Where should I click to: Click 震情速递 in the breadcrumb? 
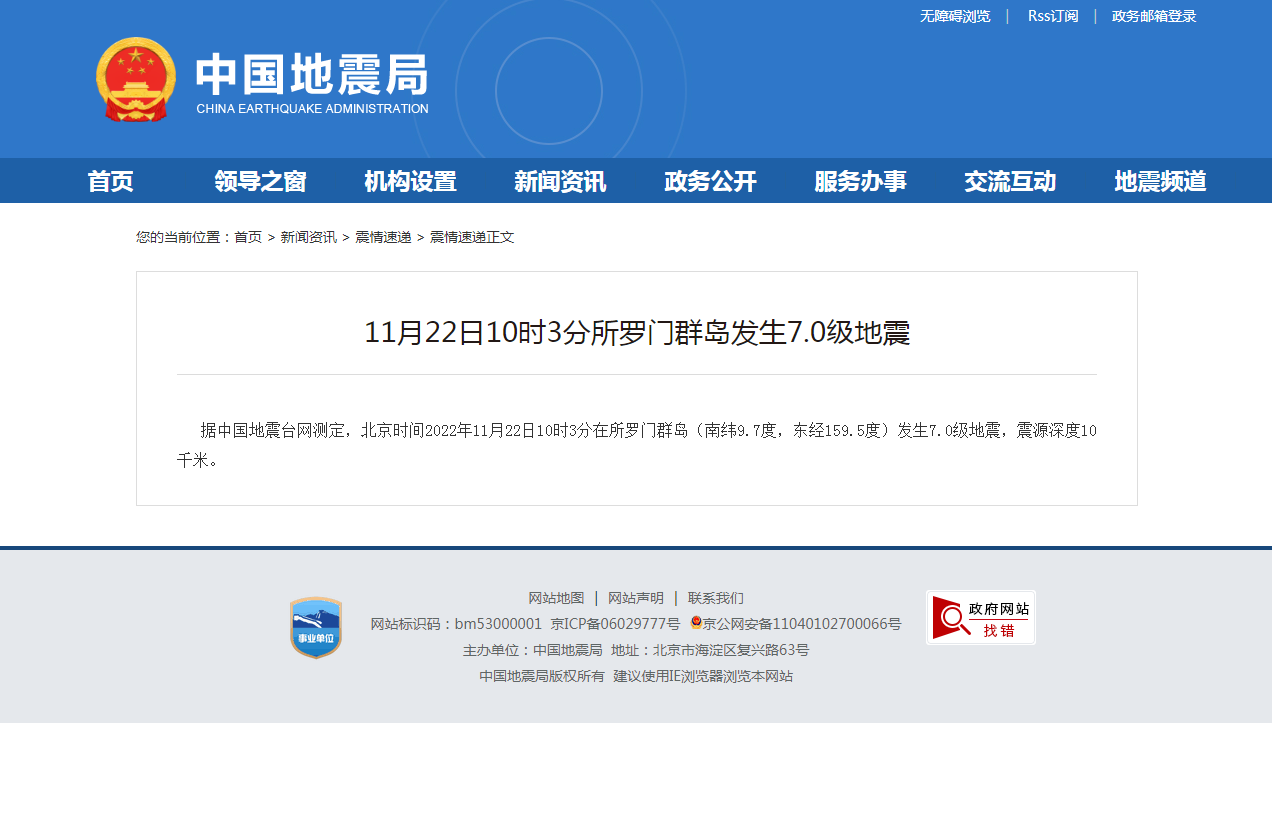383,237
